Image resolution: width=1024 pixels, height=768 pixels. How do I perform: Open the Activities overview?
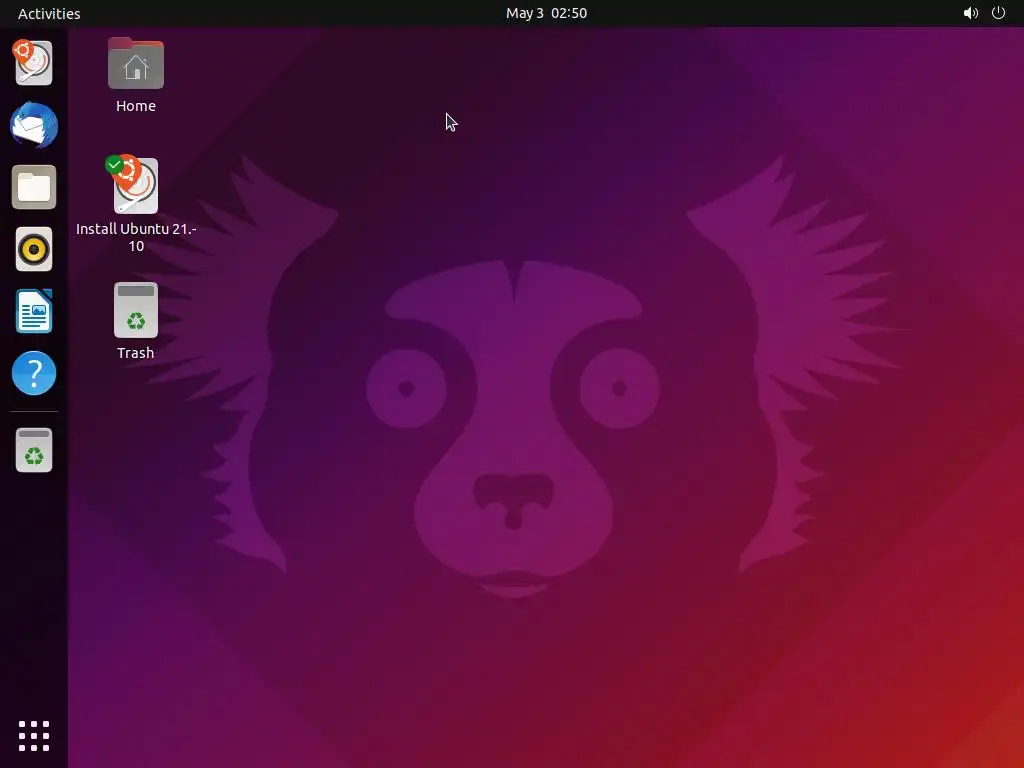click(x=49, y=13)
